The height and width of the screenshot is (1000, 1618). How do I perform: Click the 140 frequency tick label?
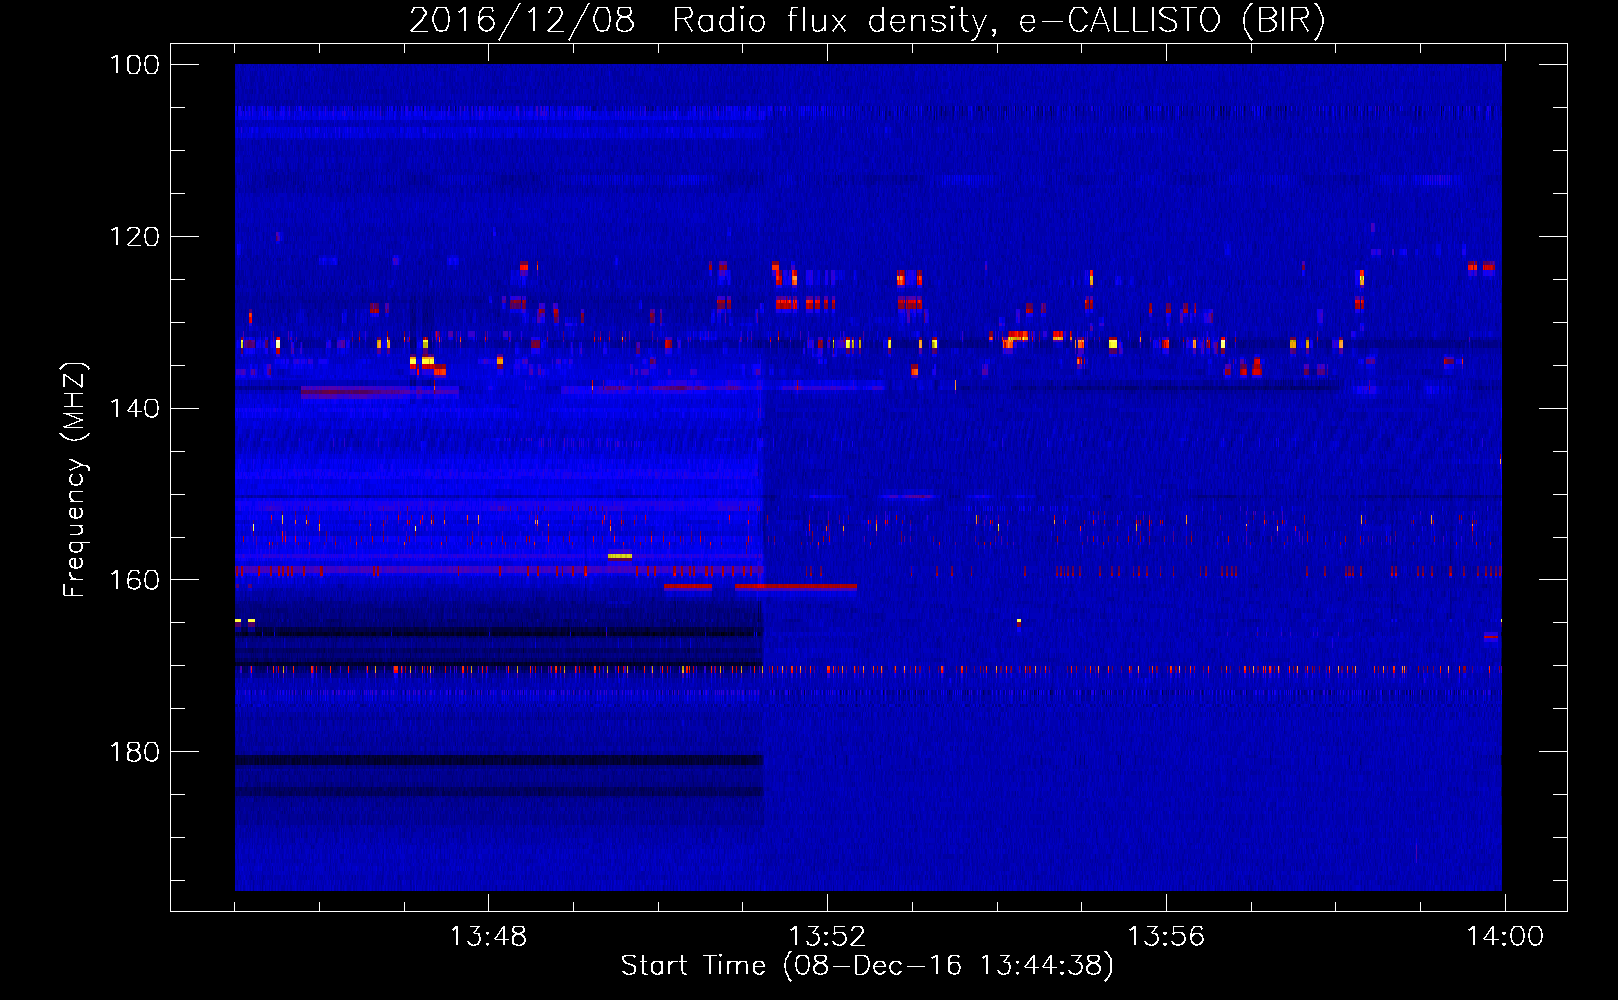tap(134, 408)
